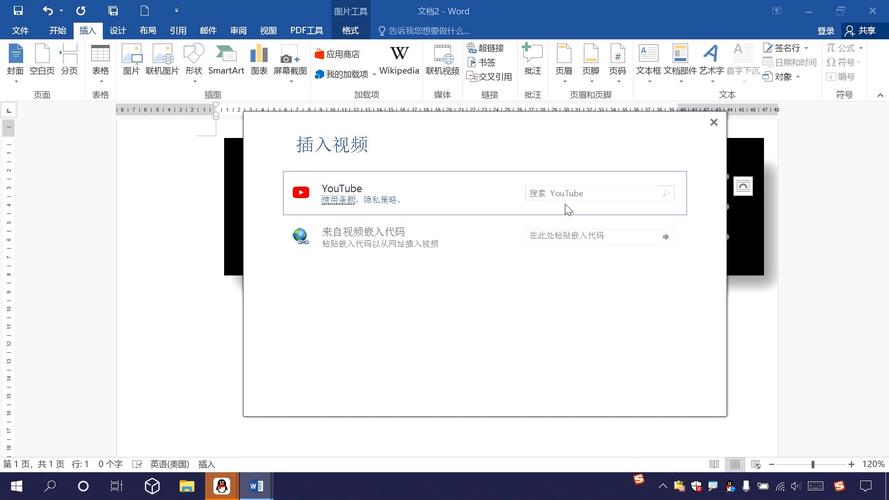Save document with the floppy disk icon

(18, 11)
